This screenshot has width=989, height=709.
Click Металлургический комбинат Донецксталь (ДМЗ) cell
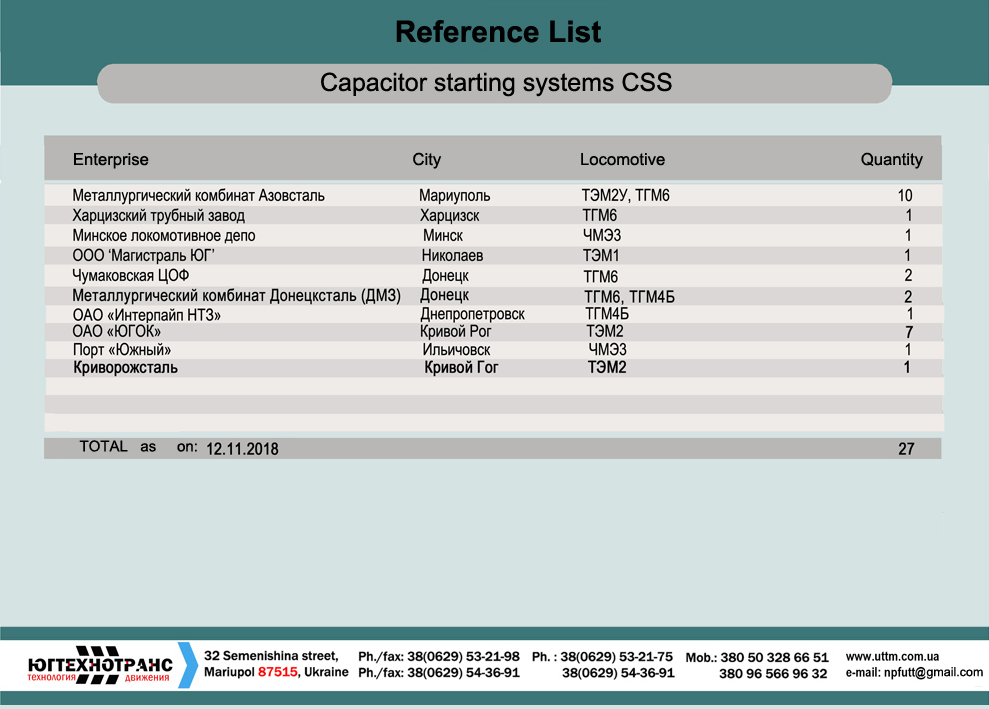pos(237,296)
